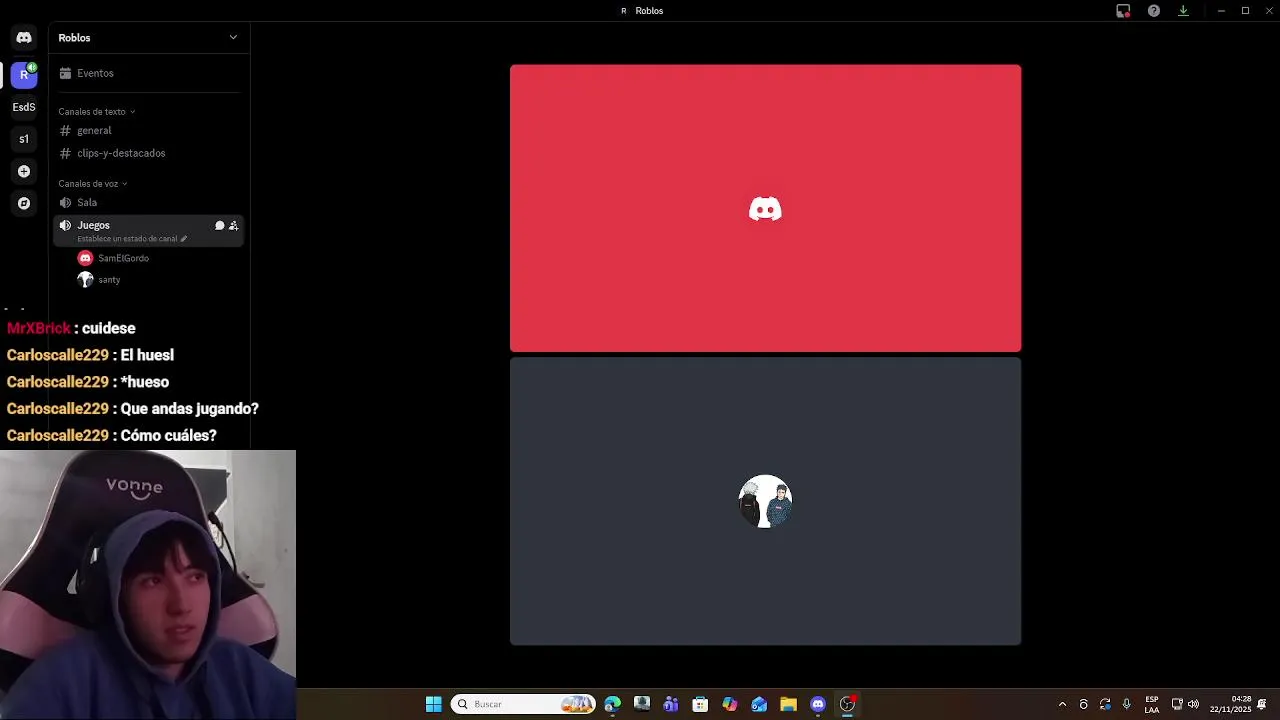Click Establece un estado de canal
The height and width of the screenshot is (720, 1280).
[x=132, y=239]
